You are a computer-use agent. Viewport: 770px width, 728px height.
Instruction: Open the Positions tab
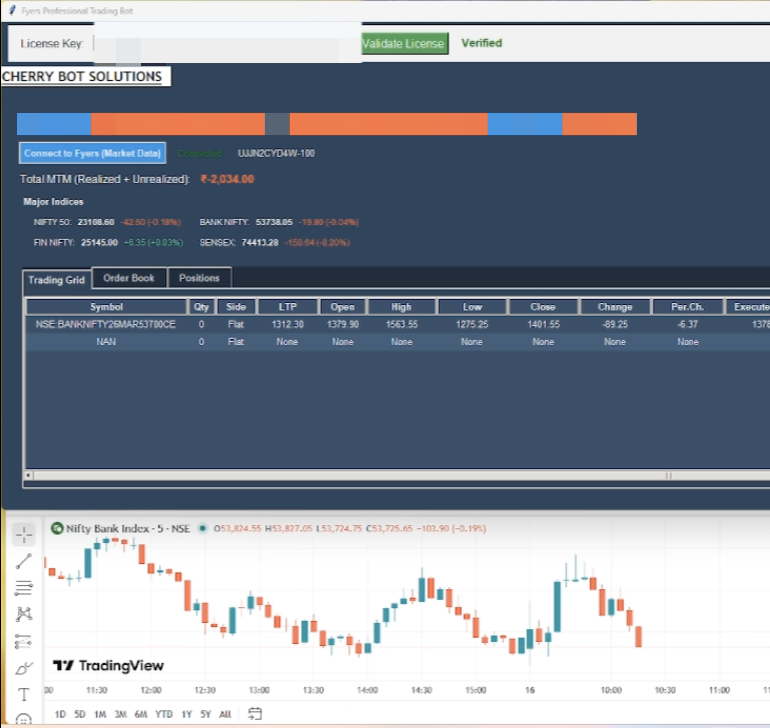coord(199,278)
